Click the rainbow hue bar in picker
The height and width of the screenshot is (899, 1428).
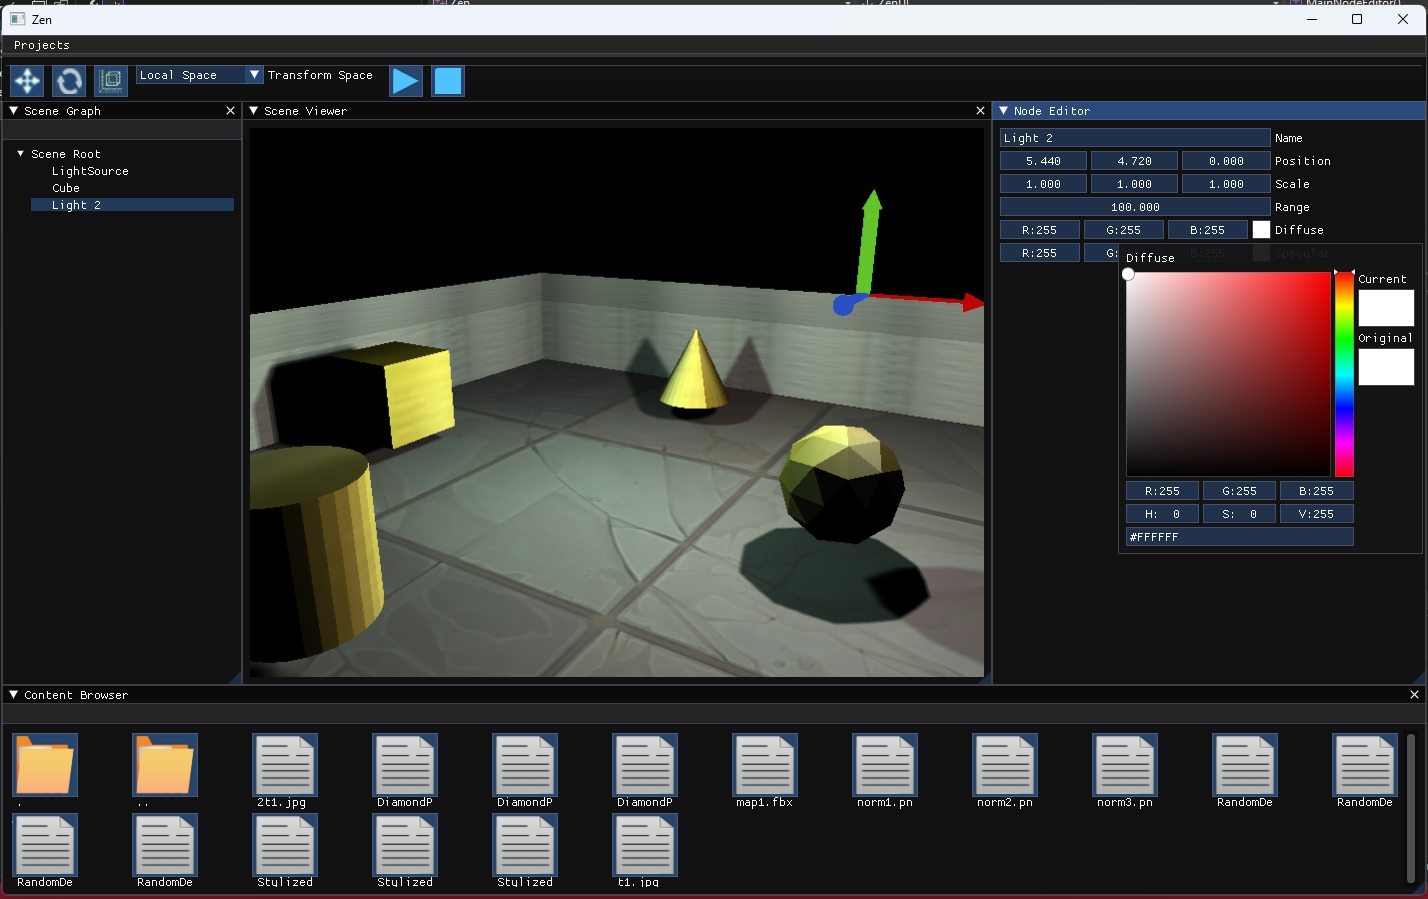click(1344, 374)
